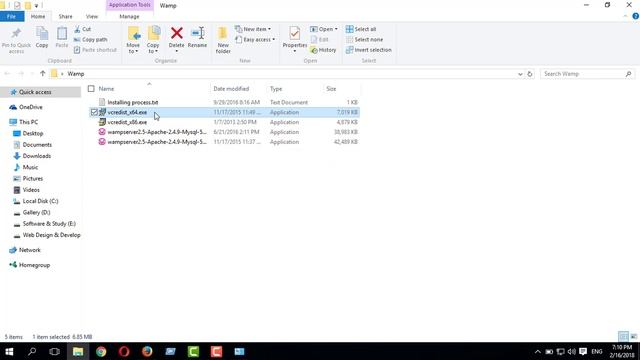Create a New folder
The height and width of the screenshot is (360, 640).
click(223, 40)
